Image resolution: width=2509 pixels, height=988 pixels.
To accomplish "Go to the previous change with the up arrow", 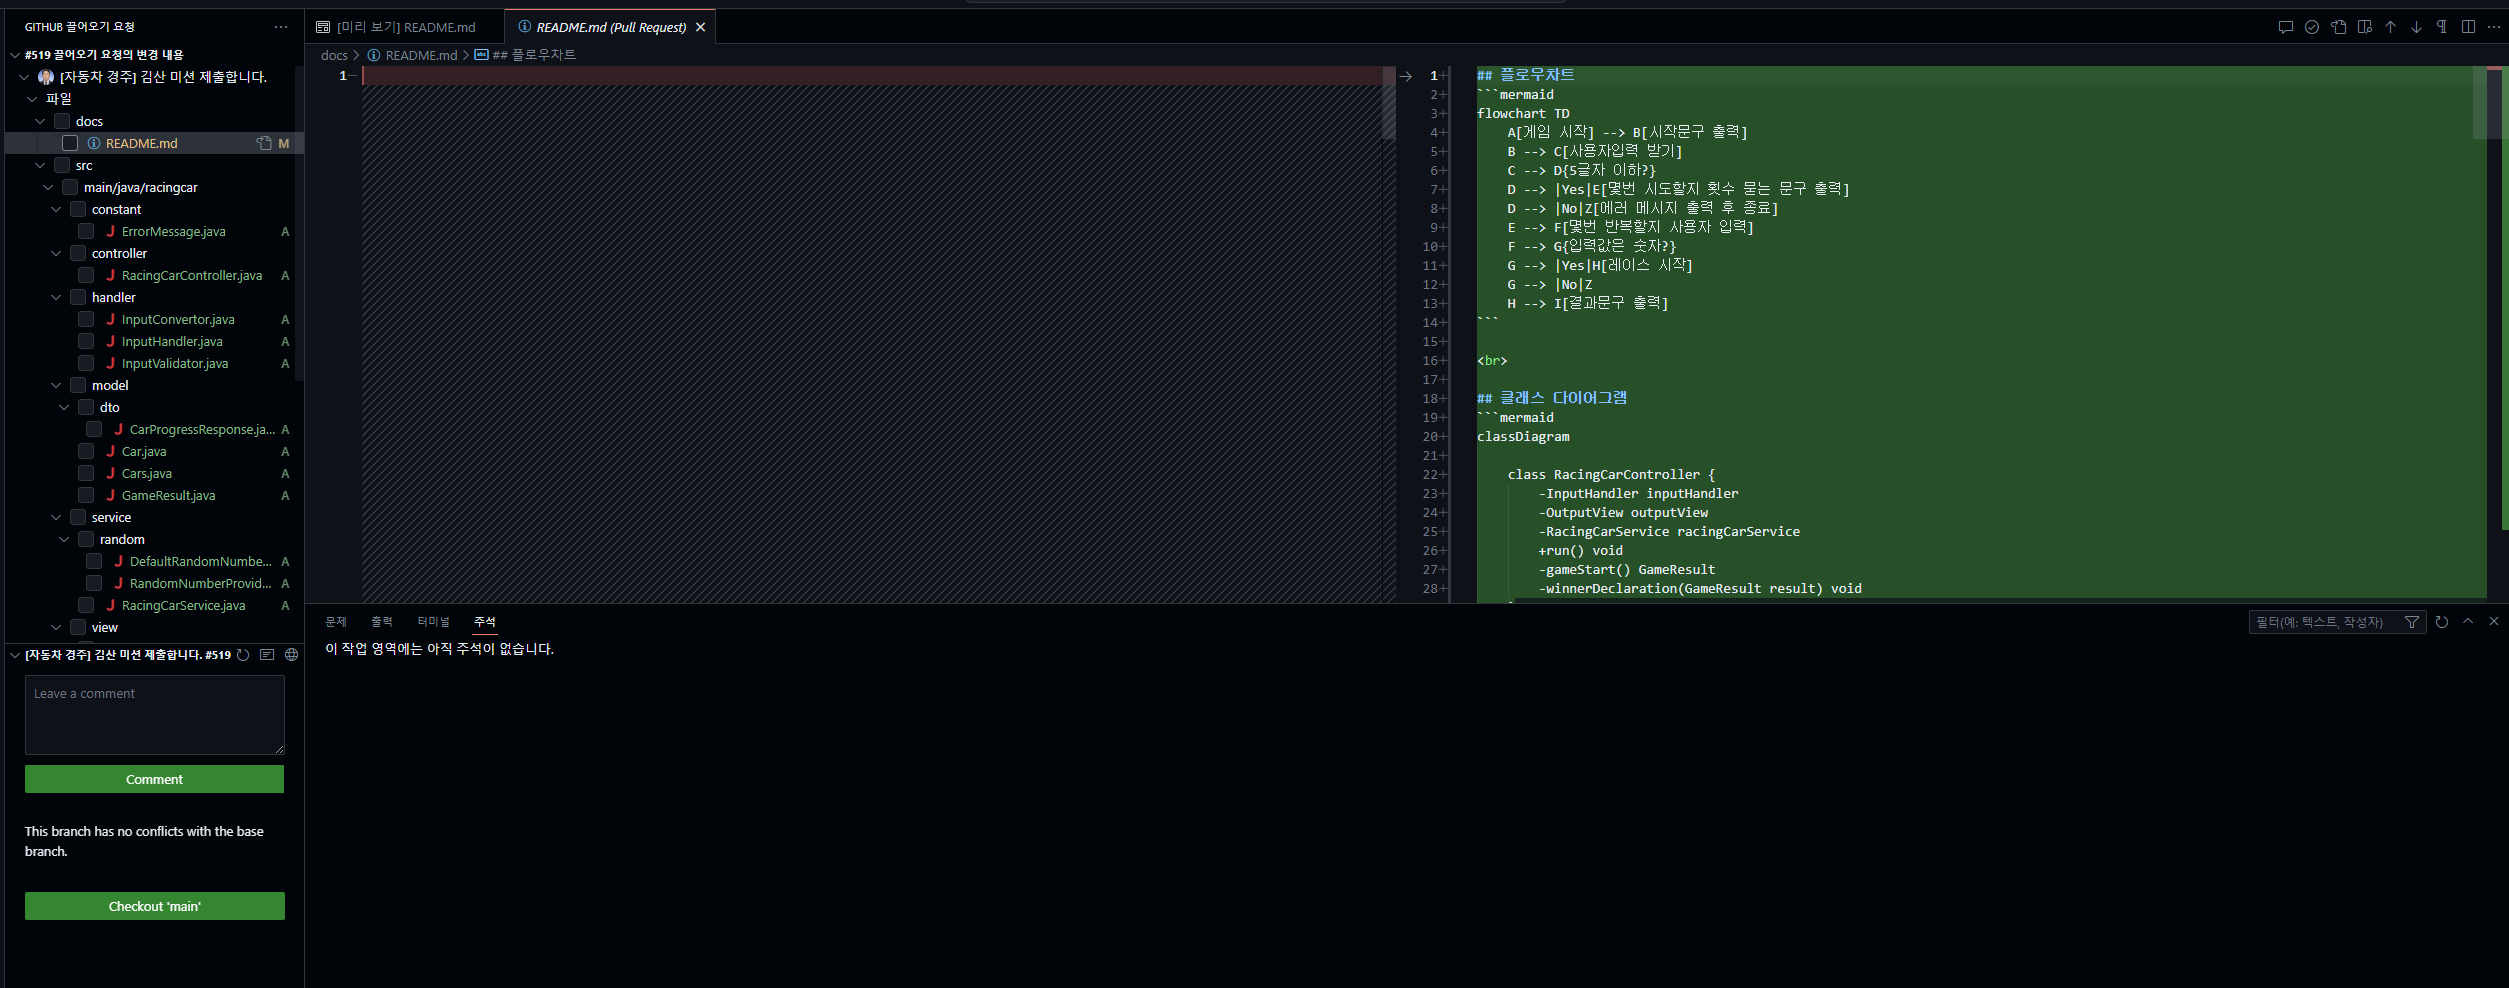I will point(2390,27).
